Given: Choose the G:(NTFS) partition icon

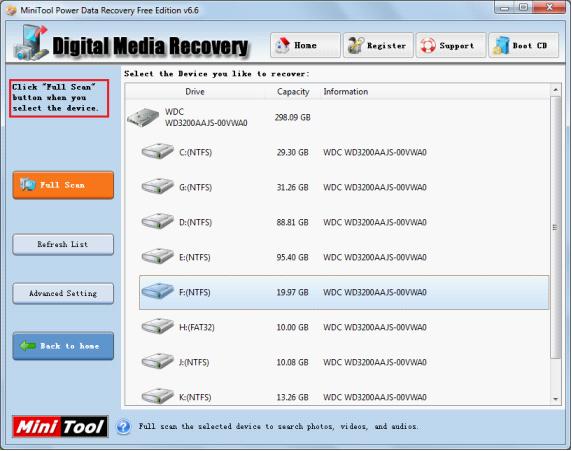Looking at the screenshot, I should [x=158, y=186].
